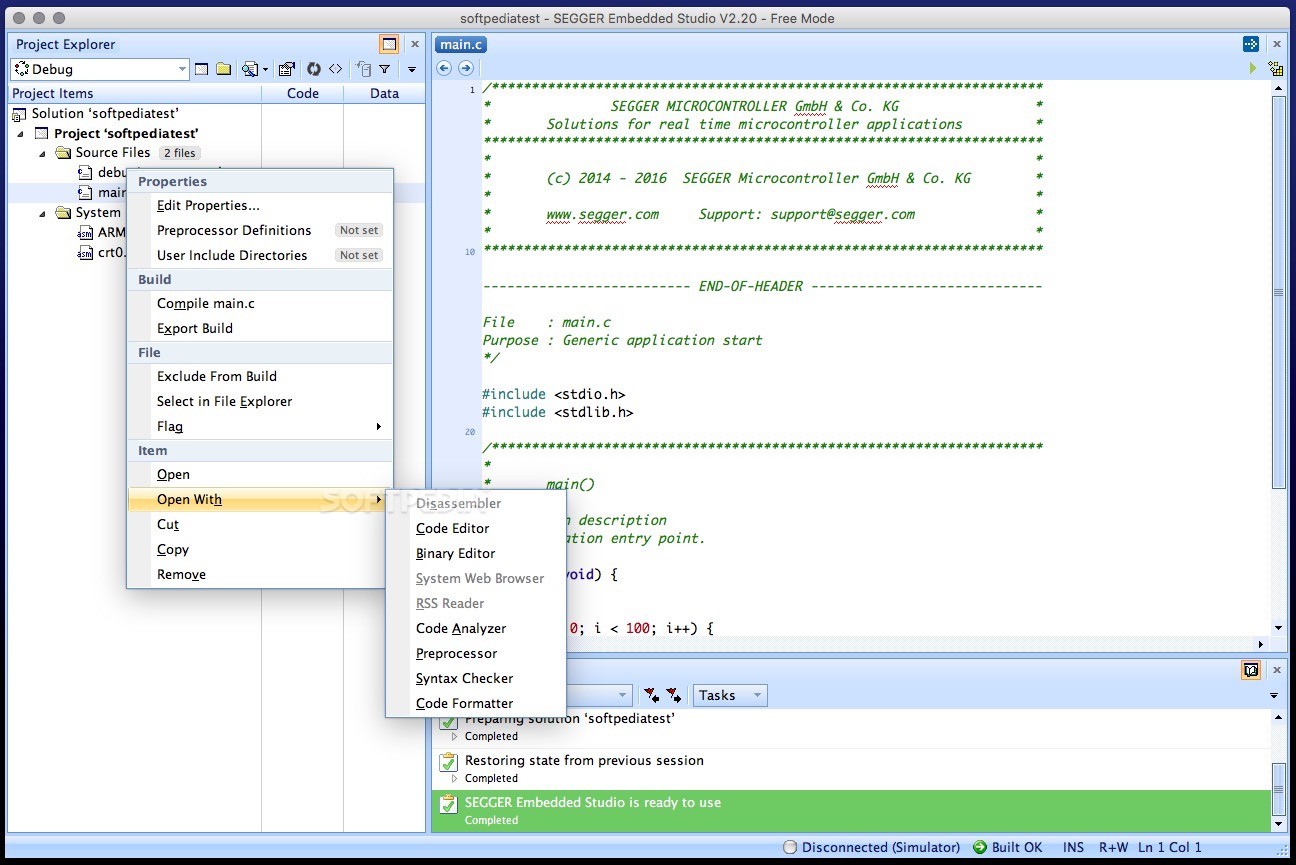This screenshot has height=865, width=1296.
Task: Click the 'Restoring state from previous session' task entry
Action: coord(851,768)
